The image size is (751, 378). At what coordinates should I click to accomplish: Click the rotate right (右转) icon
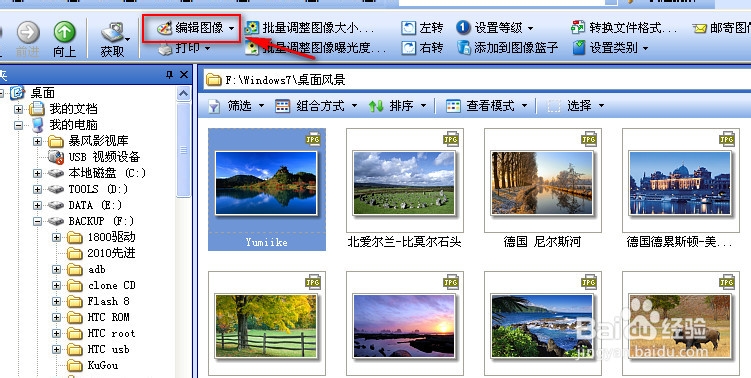(x=408, y=47)
